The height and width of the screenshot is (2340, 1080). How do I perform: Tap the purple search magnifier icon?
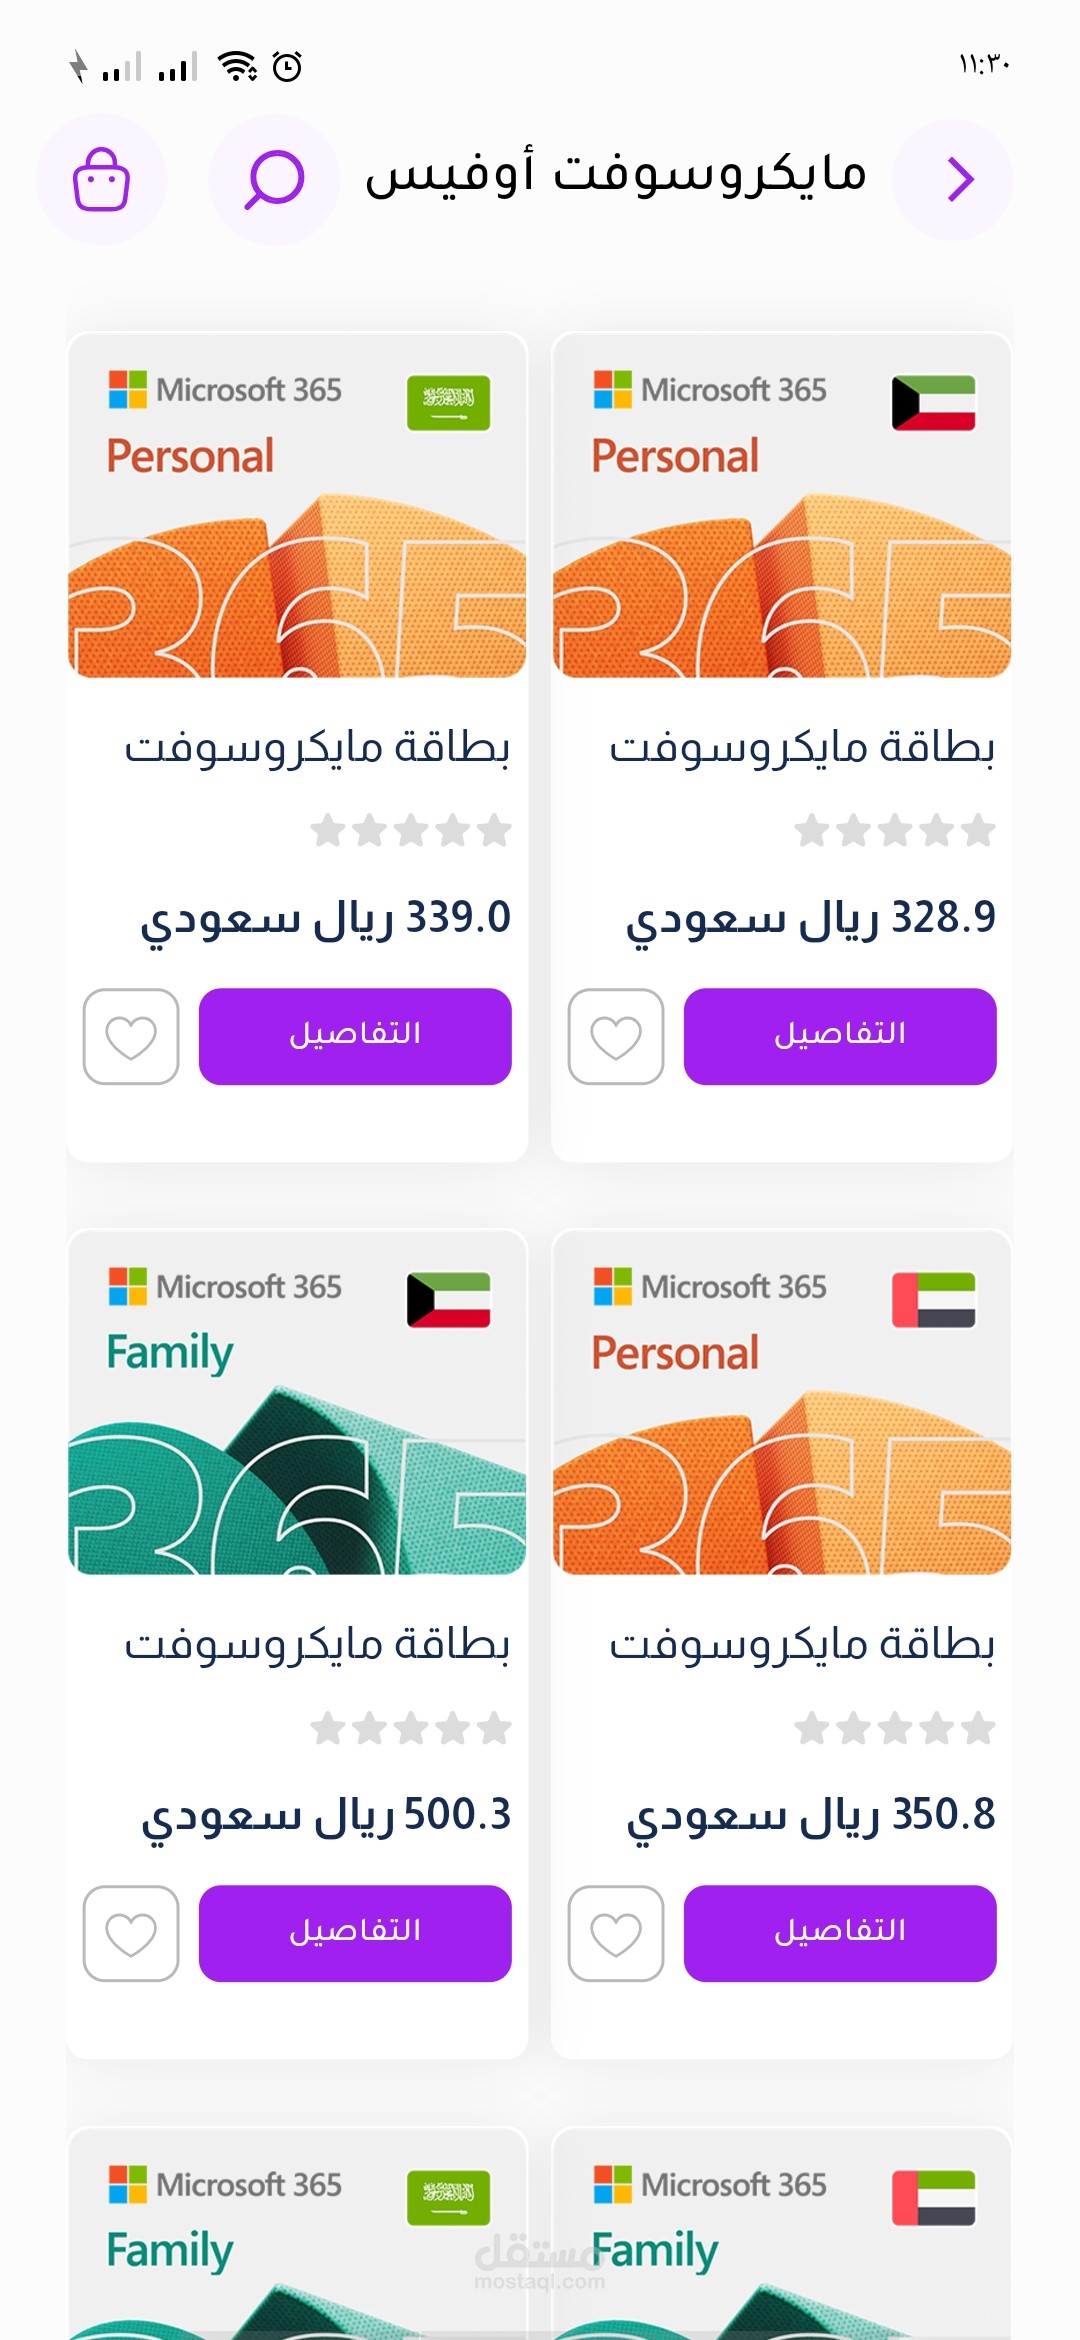point(274,180)
